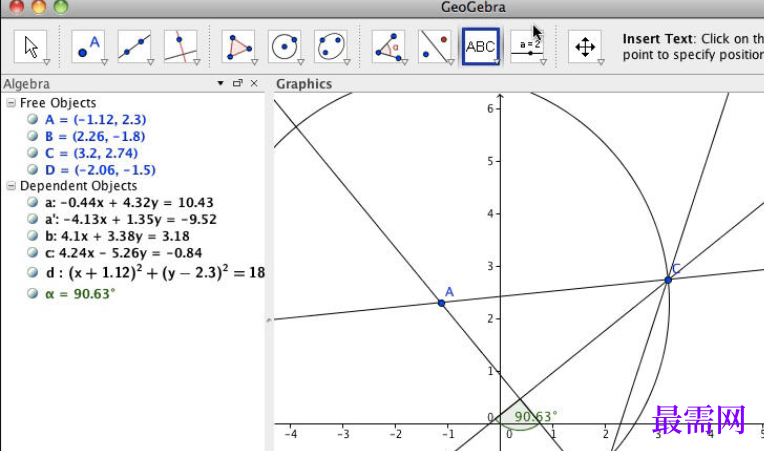Toggle visibility of line a'
764x451 pixels.
click(x=33, y=219)
